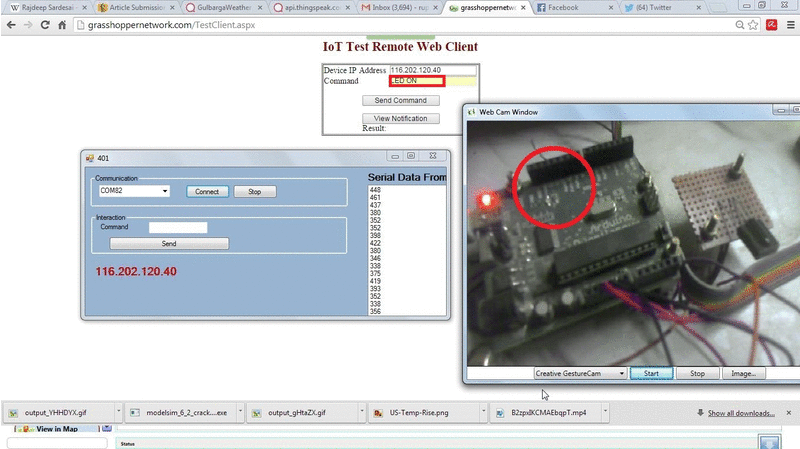Click Connect in the Communication group
Screen dimensions: 800x449
[207, 191]
